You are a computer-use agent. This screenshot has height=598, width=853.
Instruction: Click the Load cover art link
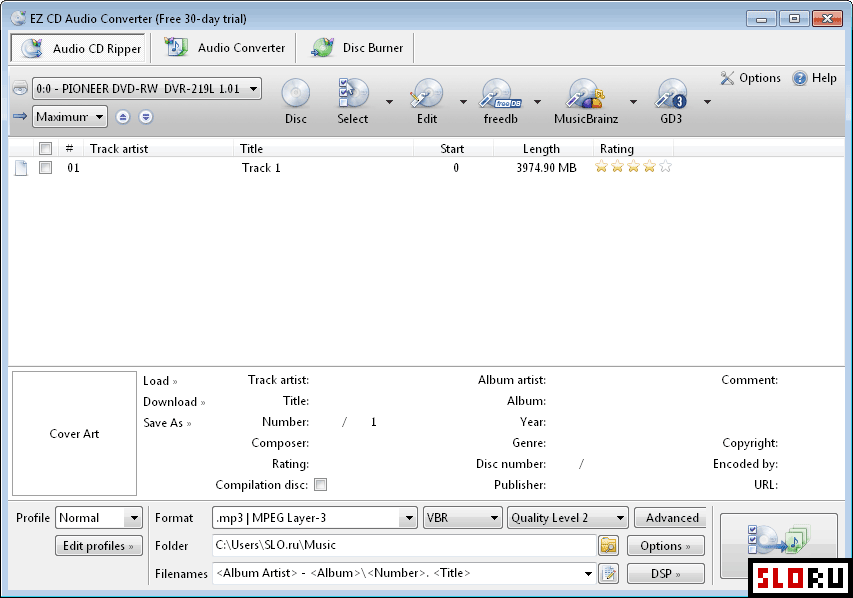[160, 381]
